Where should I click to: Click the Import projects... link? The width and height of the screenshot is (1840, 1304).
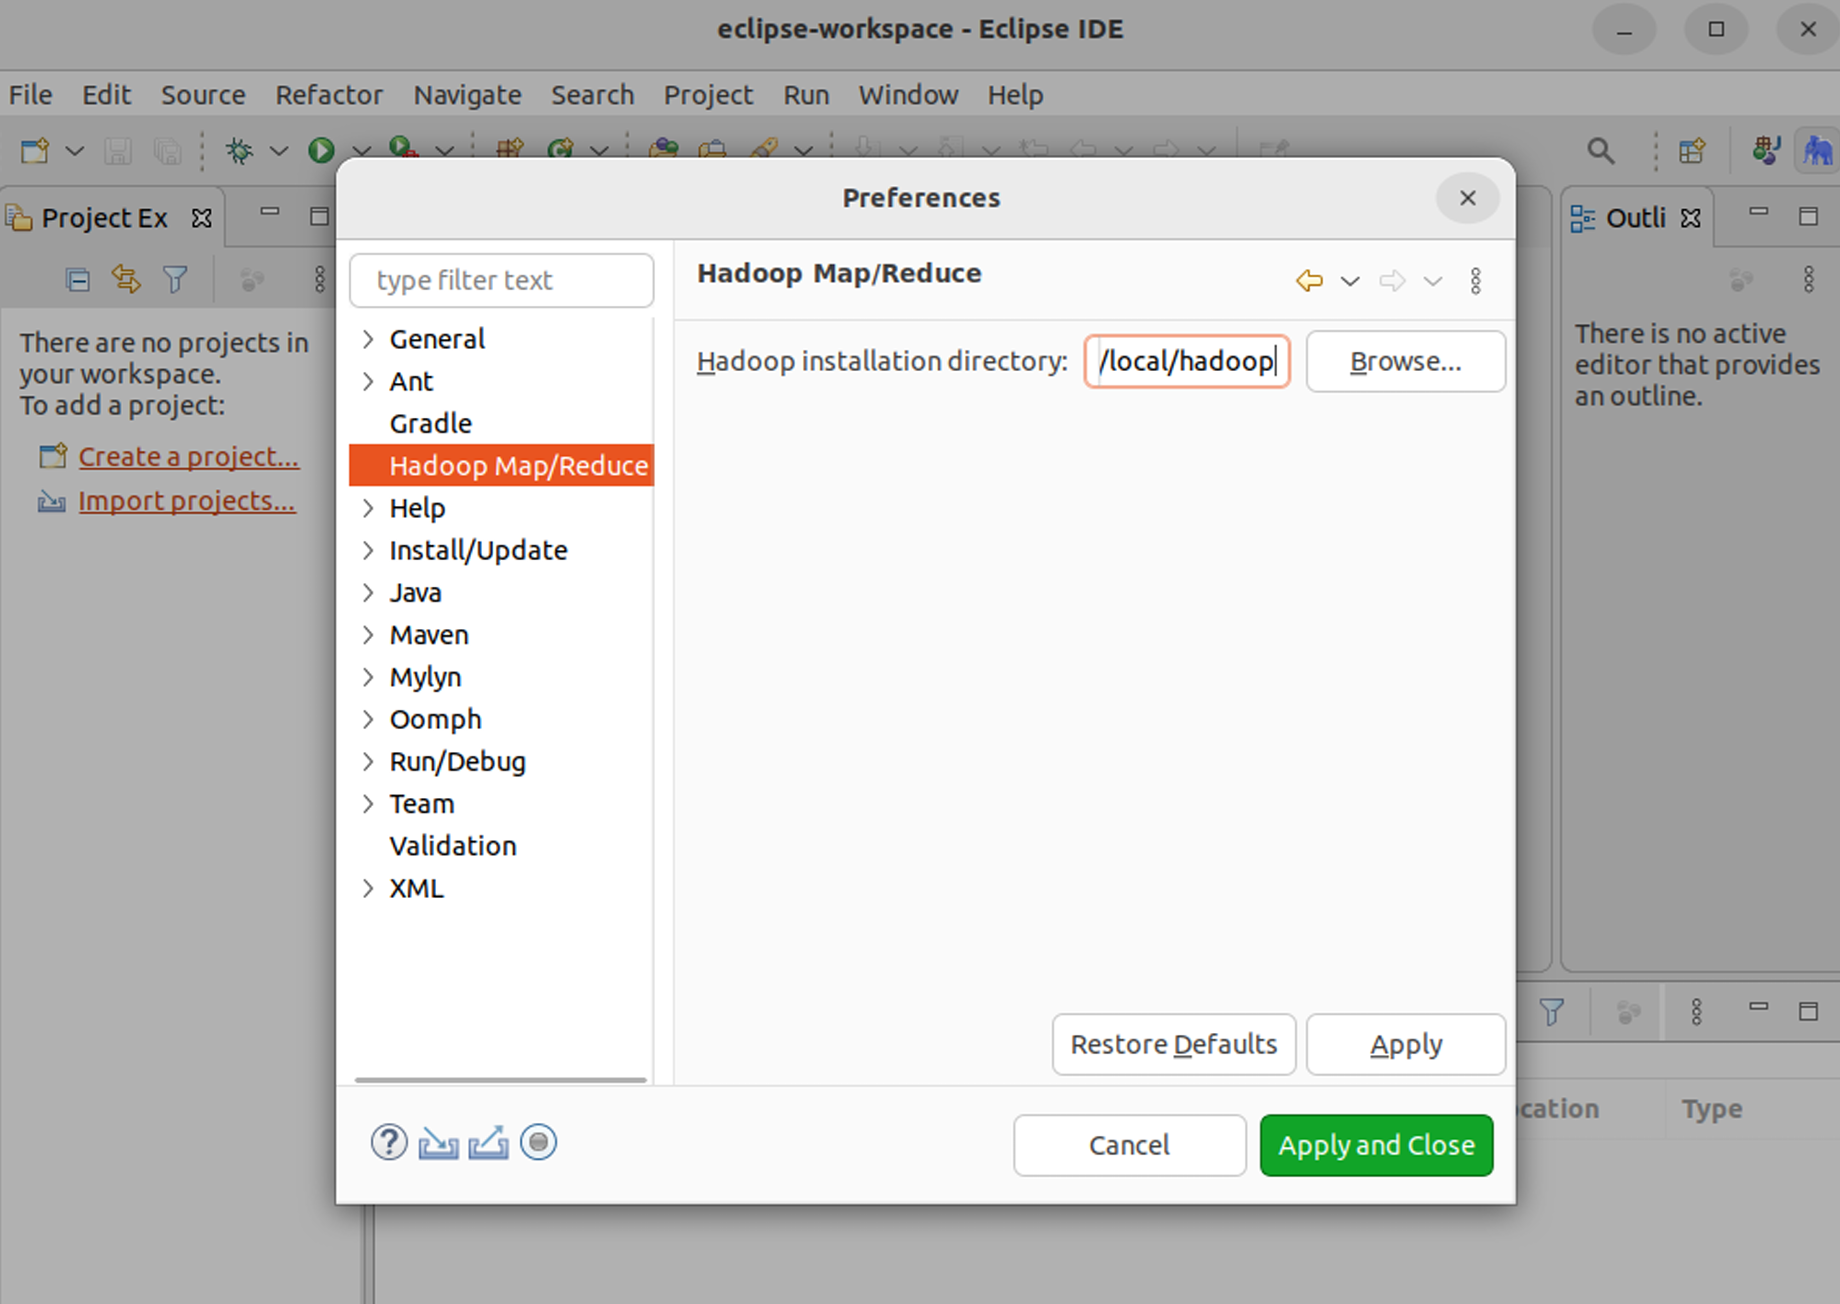tap(187, 501)
